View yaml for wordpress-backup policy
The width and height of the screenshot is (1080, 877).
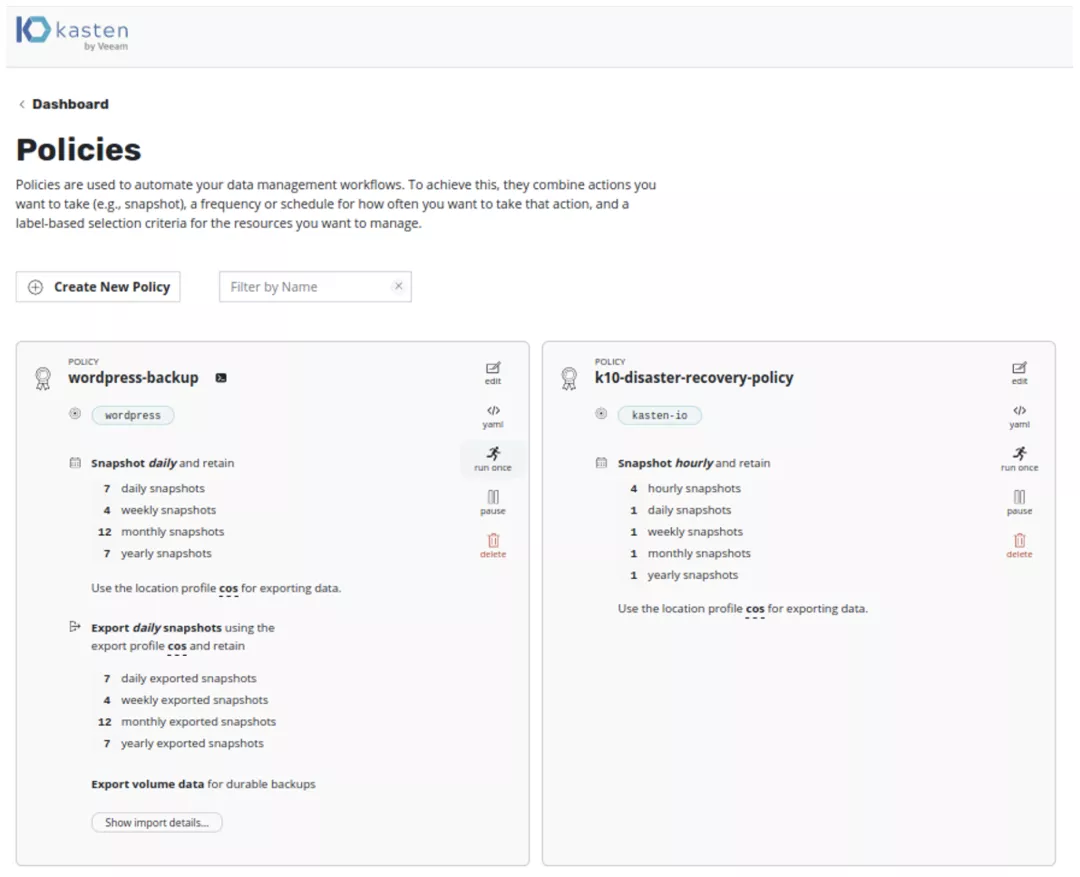tap(493, 415)
